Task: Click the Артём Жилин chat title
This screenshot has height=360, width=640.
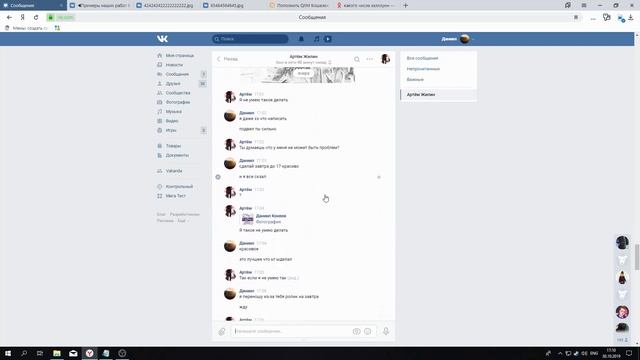Action: tap(303, 56)
